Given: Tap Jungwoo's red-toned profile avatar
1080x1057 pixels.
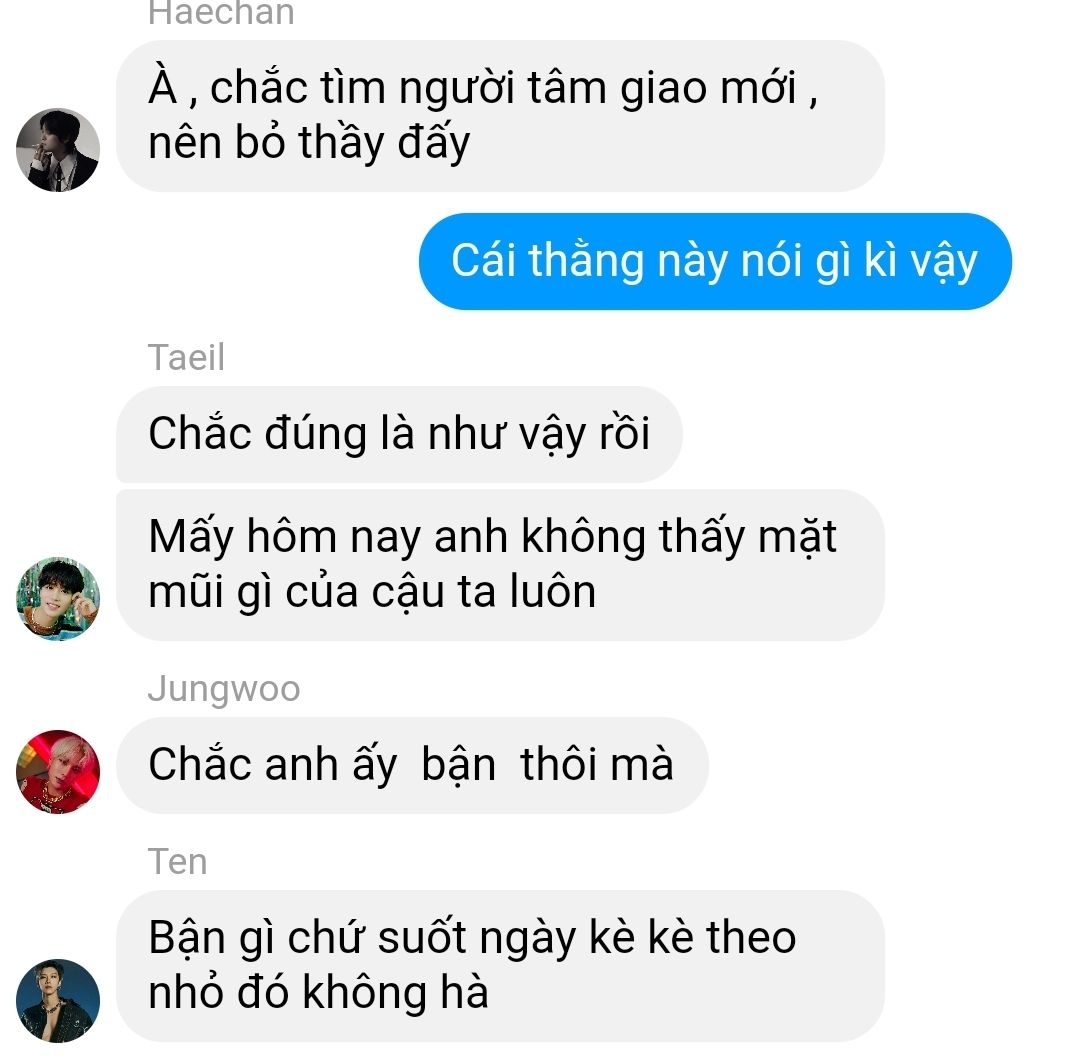Looking at the screenshot, I should point(58,772).
